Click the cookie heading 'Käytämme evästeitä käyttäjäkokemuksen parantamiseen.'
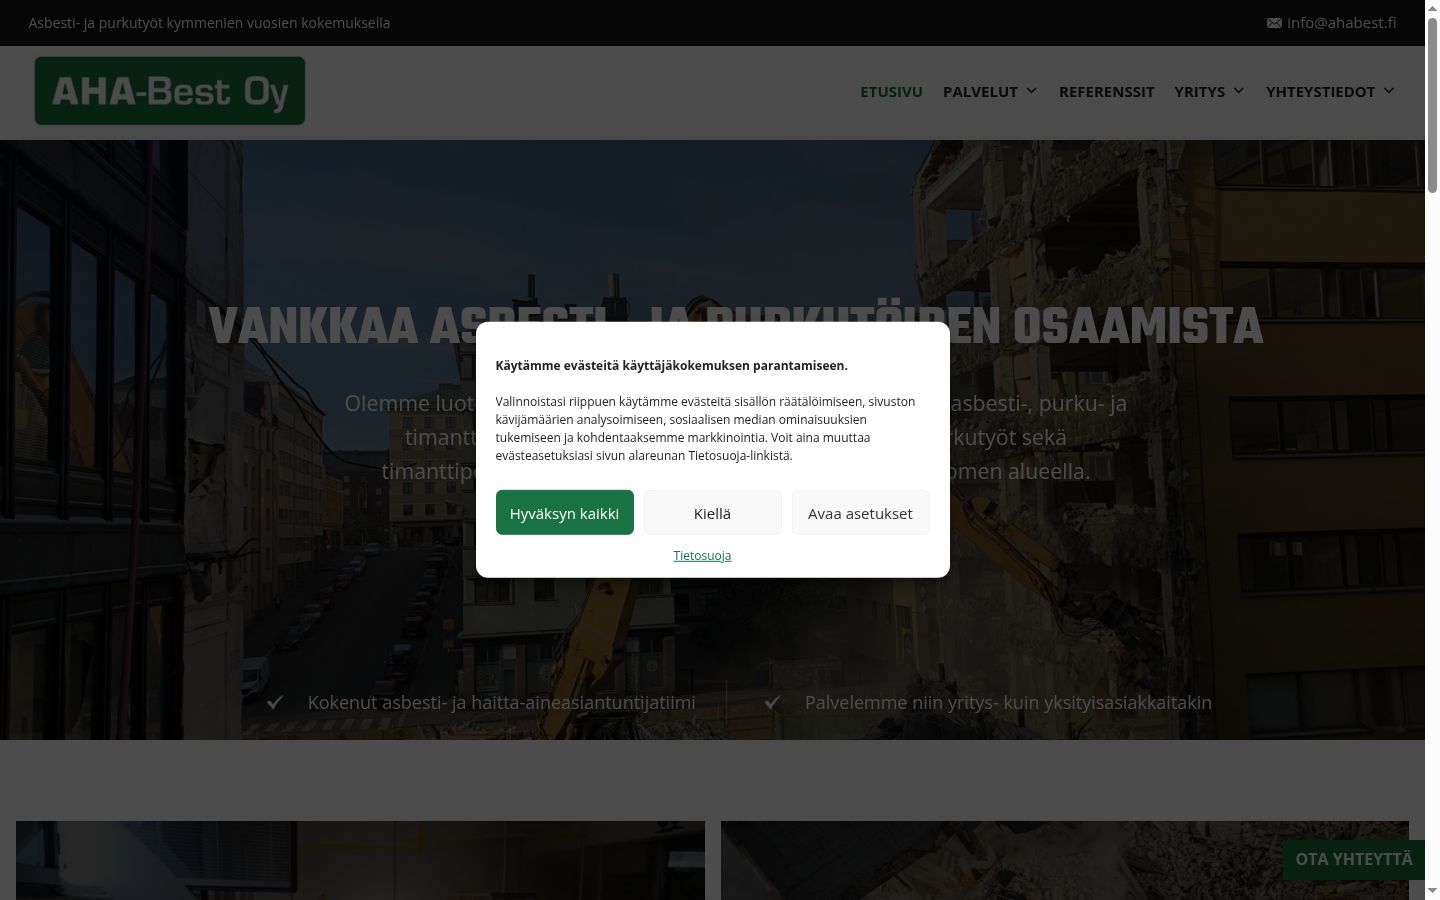This screenshot has width=1440, height=900. click(671, 365)
